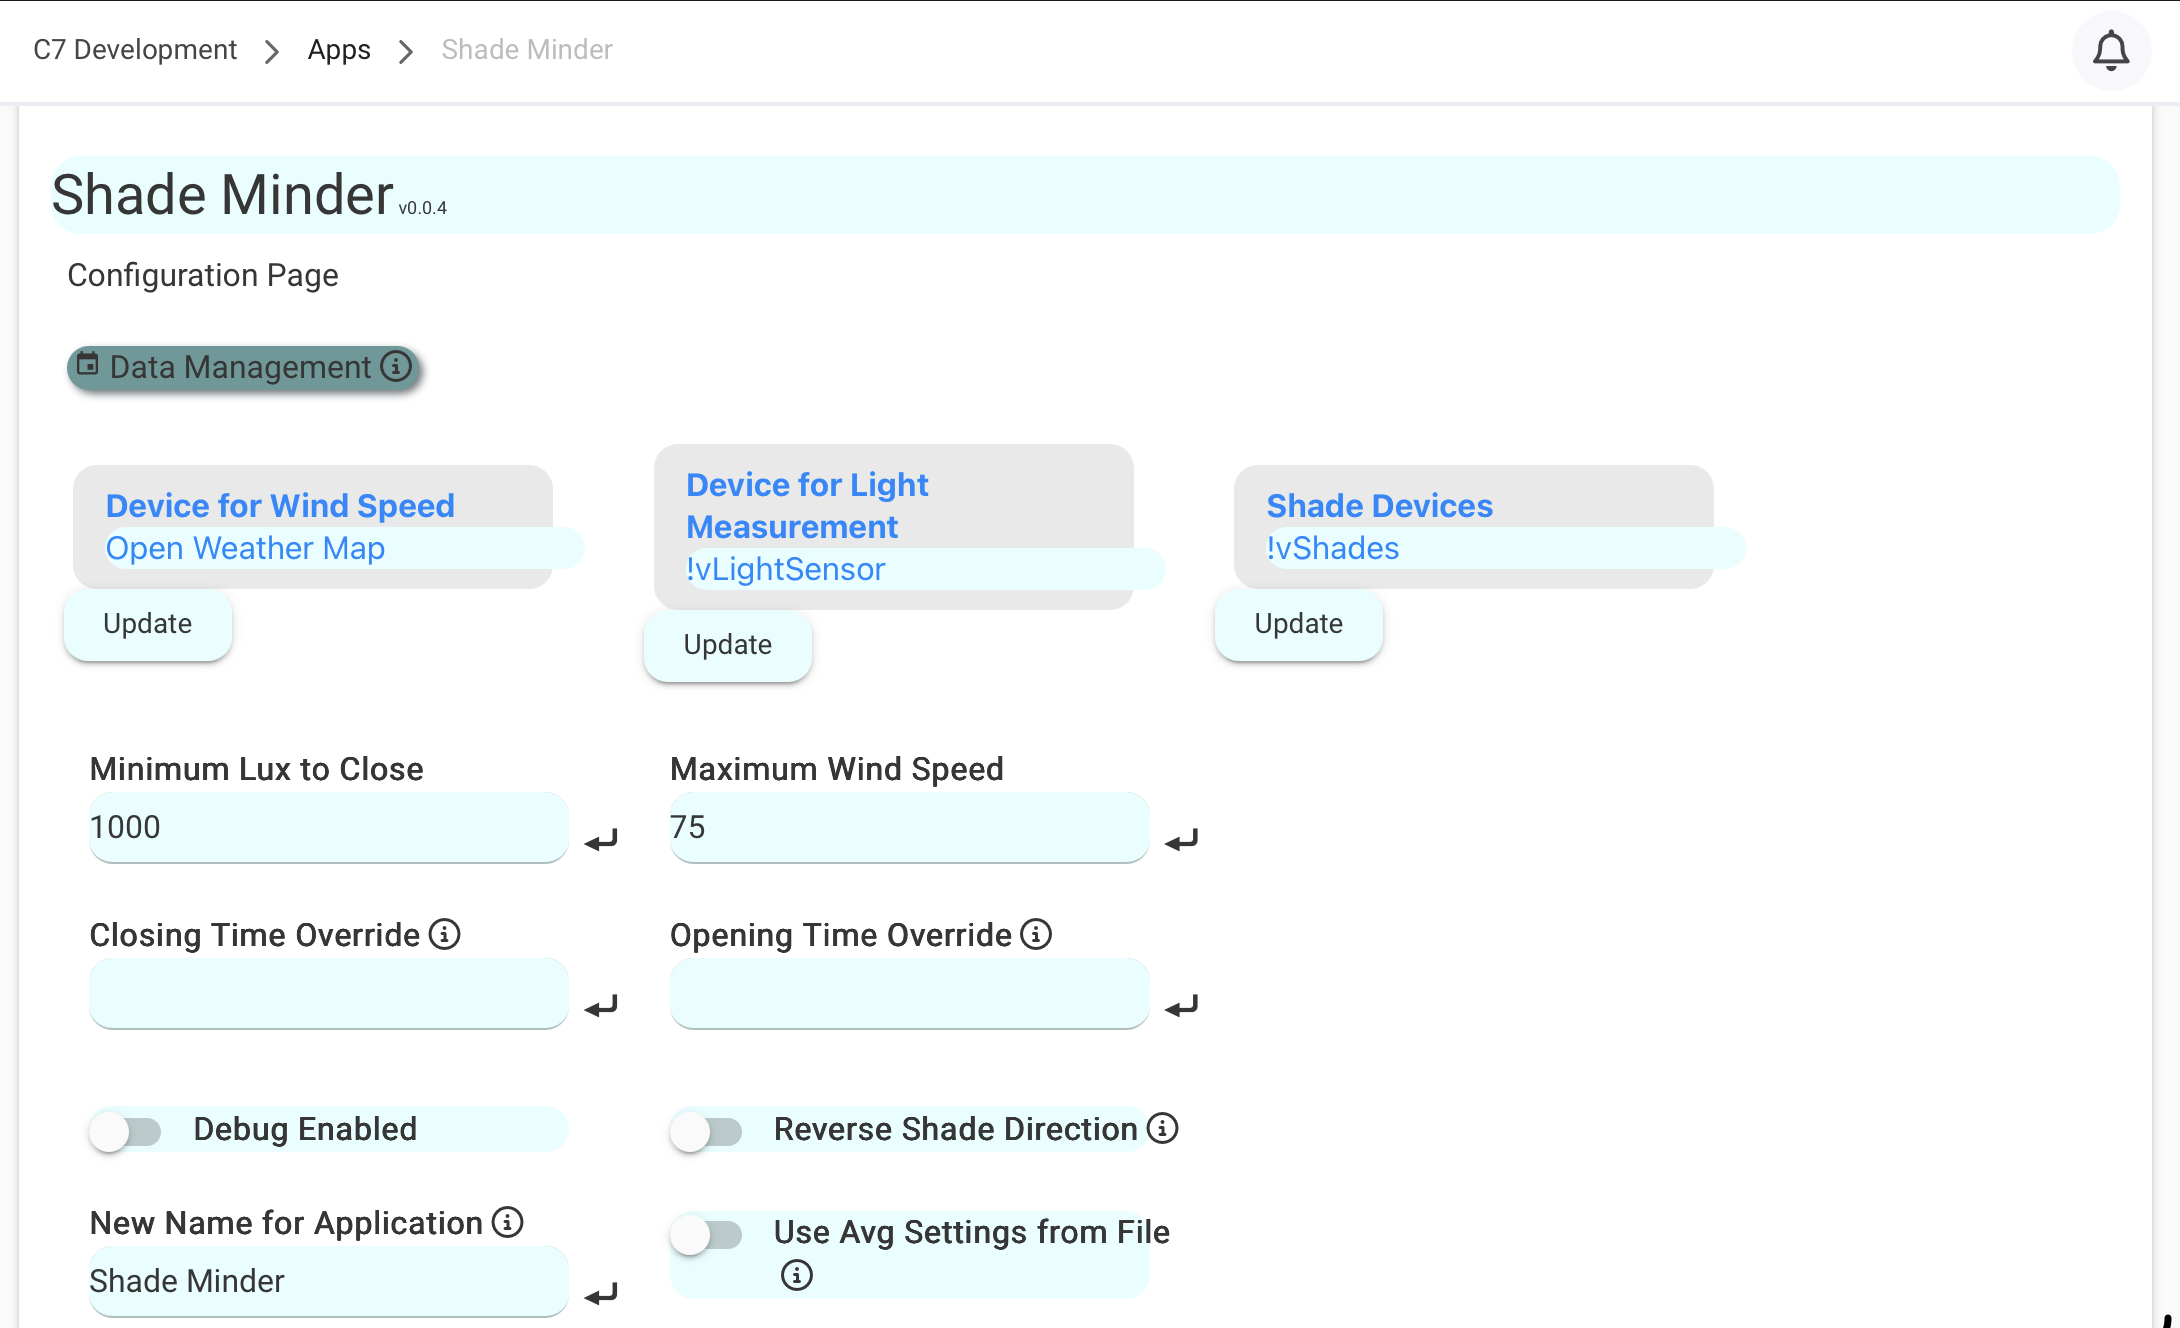The height and width of the screenshot is (1328, 2180).
Task: Submit Maximum Wind Speed with enter arrow icon
Action: point(1181,840)
